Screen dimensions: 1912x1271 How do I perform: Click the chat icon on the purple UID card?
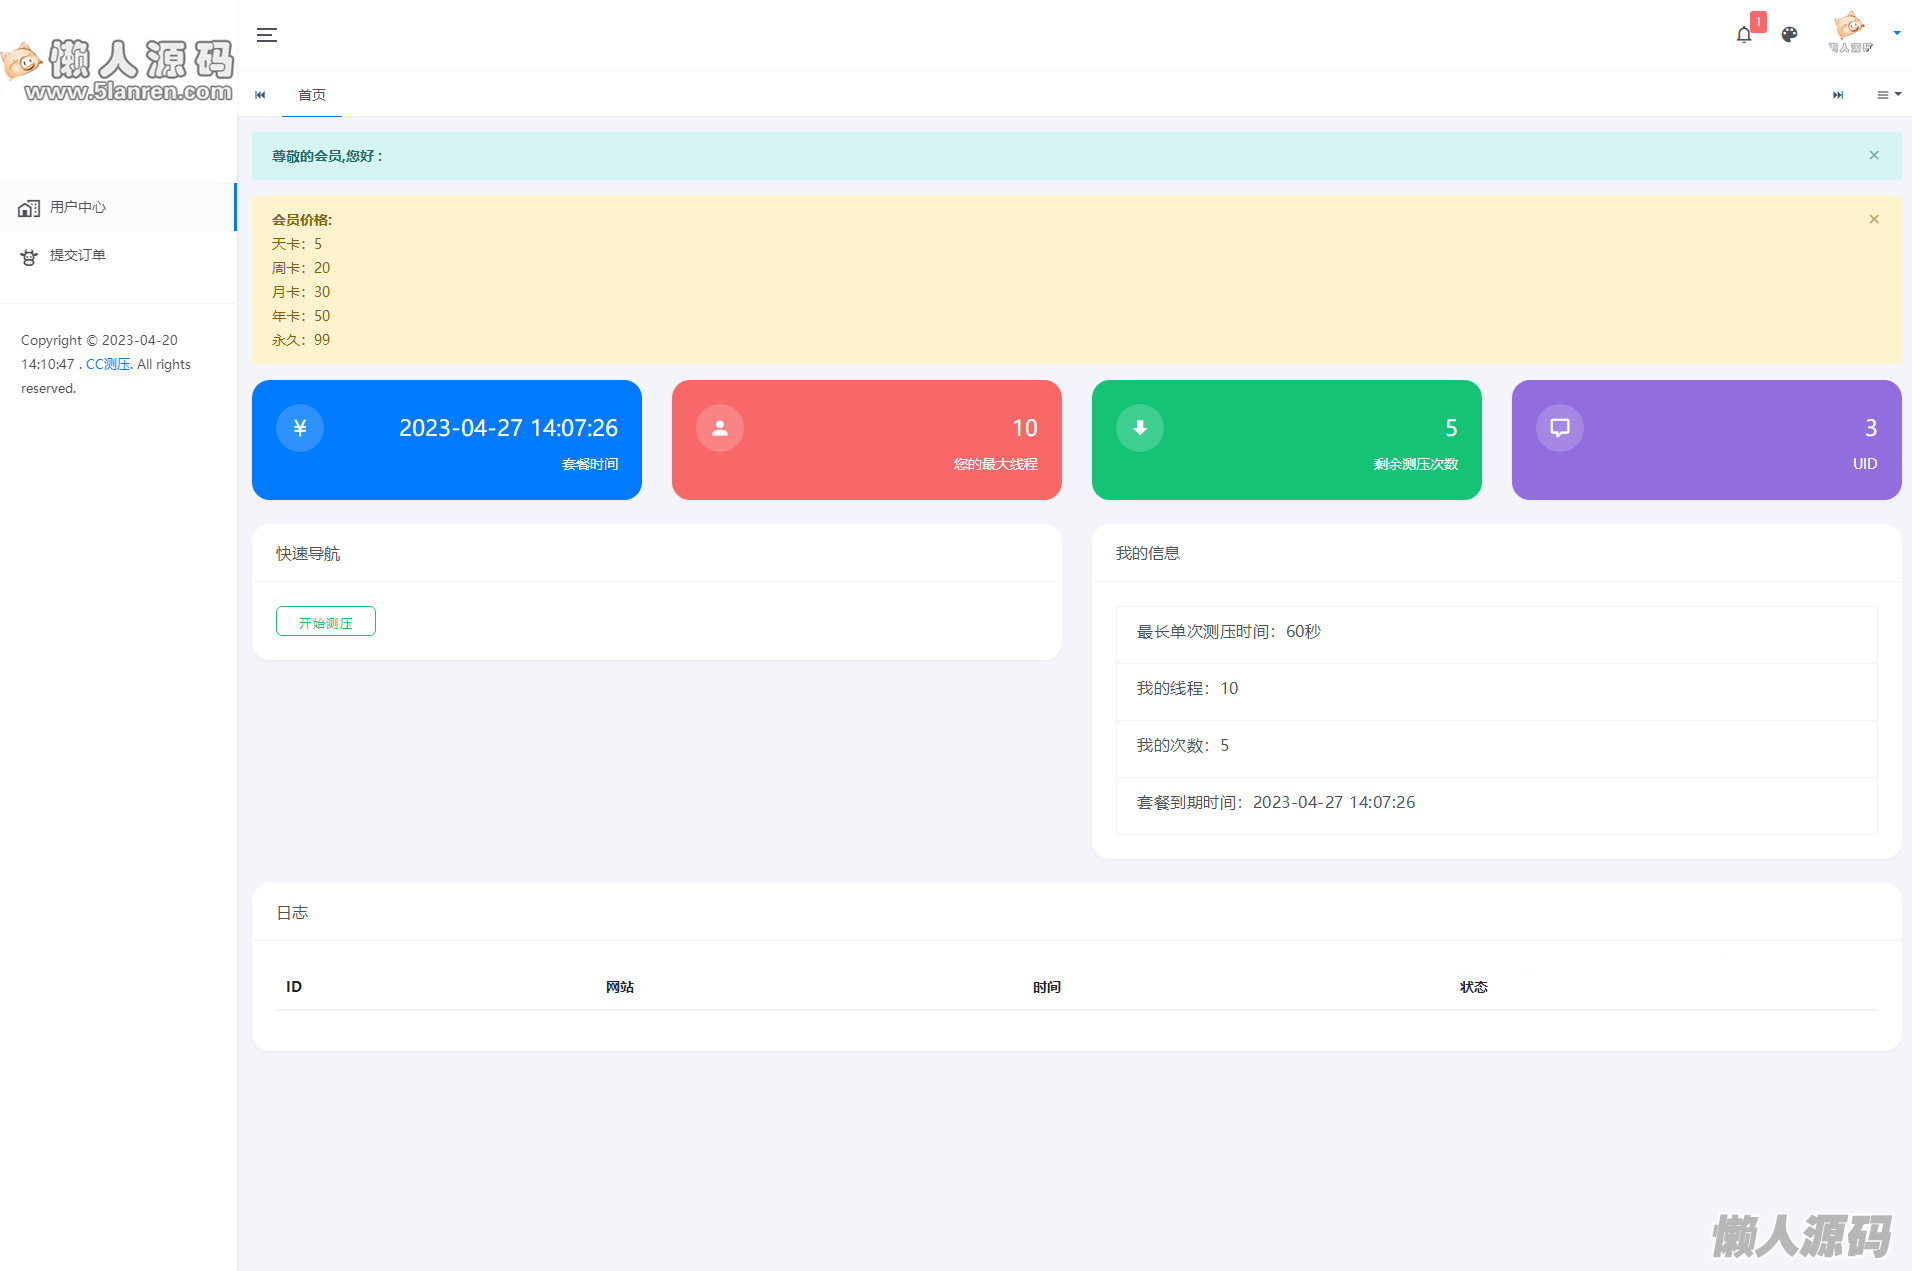pyautogui.click(x=1560, y=428)
